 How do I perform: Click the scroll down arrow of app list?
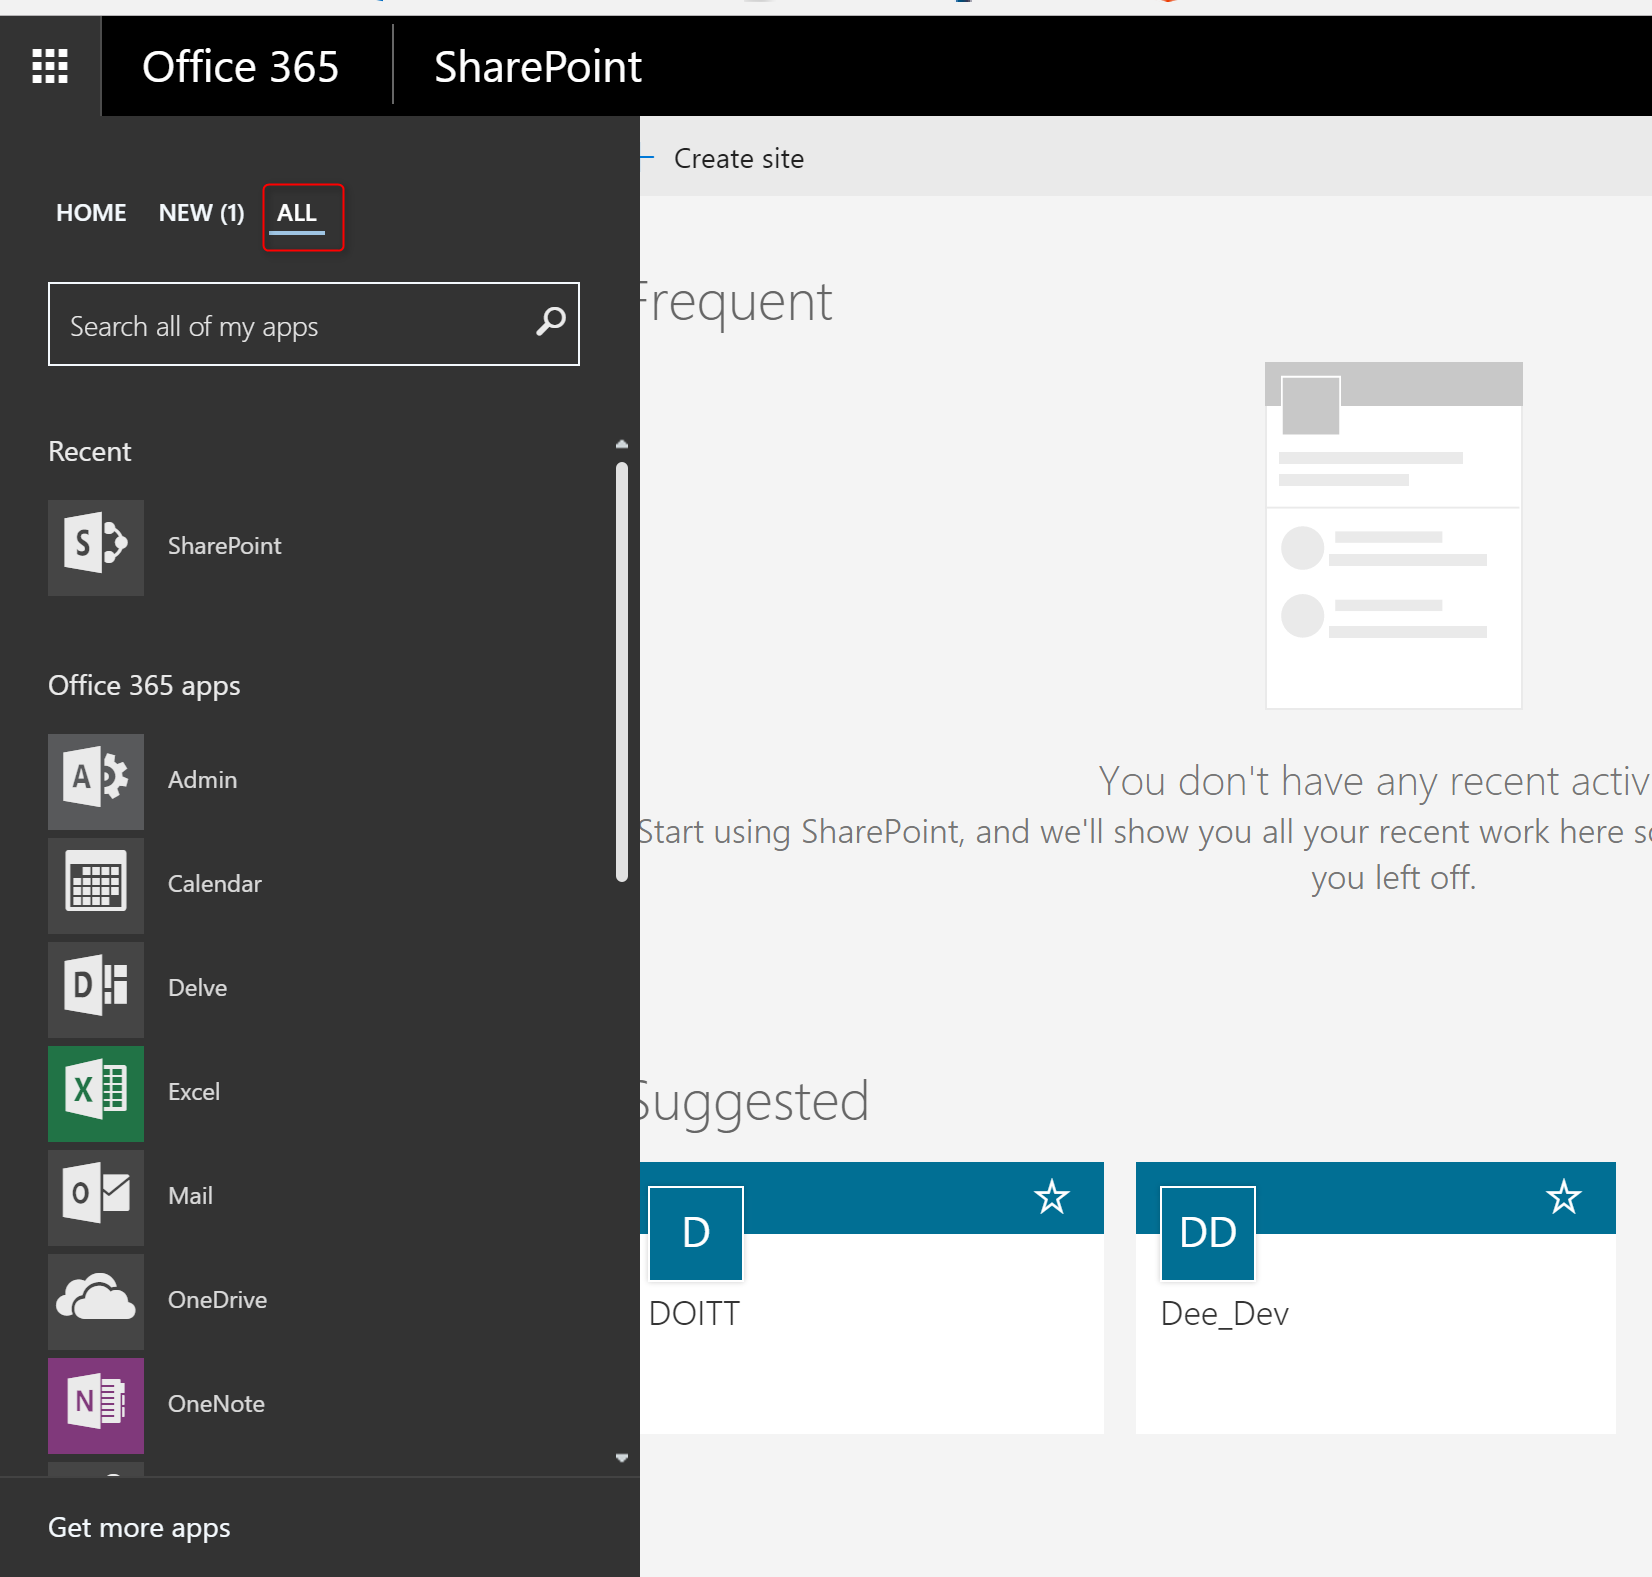[622, 1458]
